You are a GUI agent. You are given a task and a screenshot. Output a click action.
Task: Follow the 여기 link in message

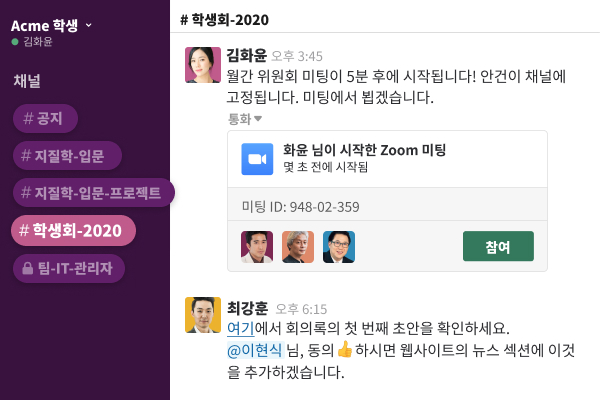(240, 328)
